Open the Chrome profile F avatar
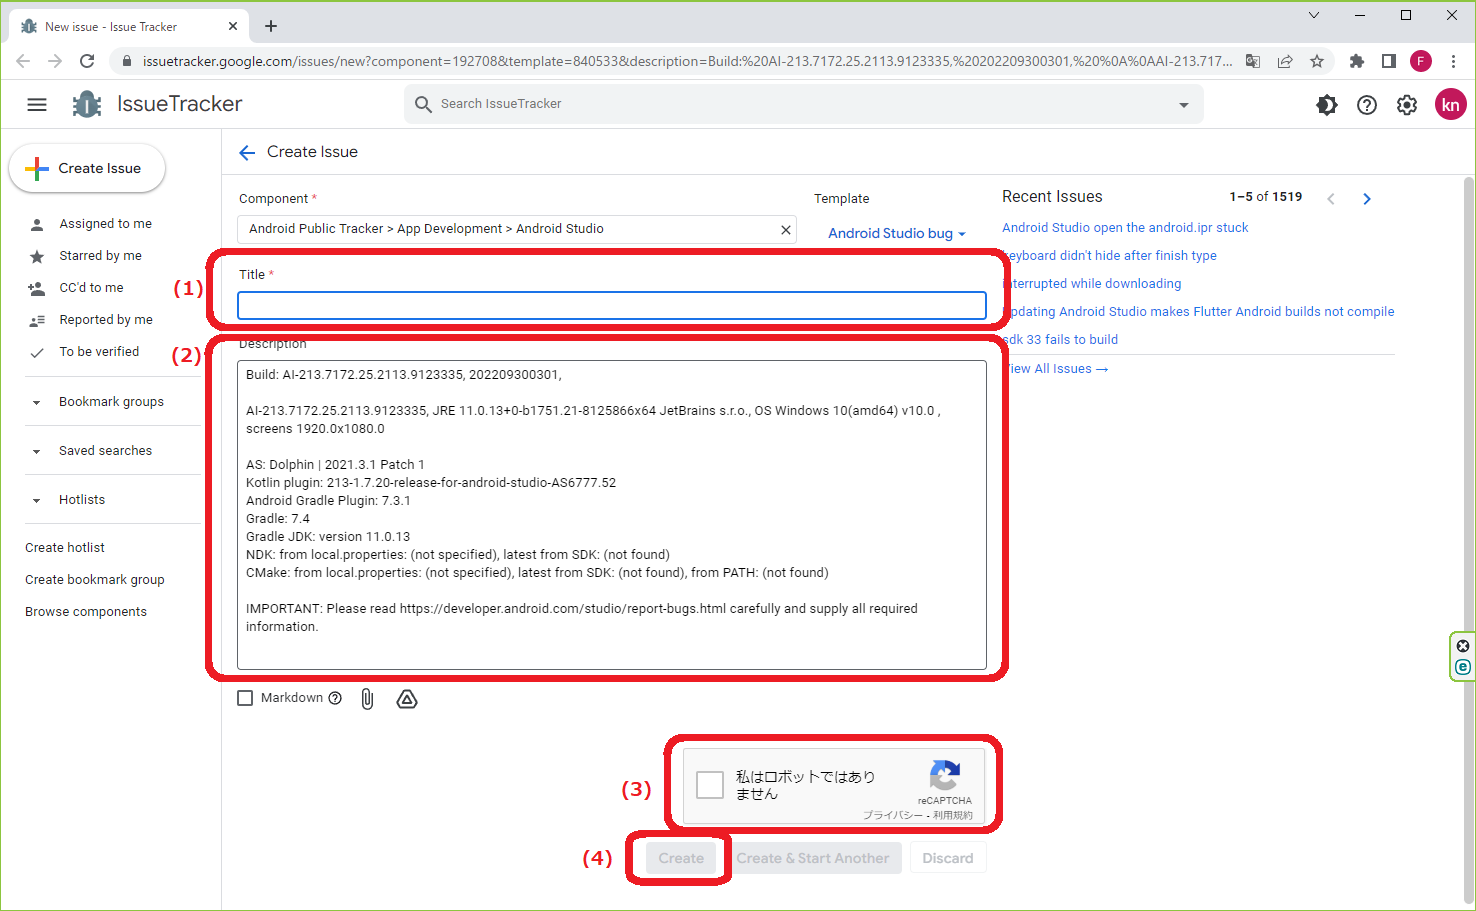This screenshot has width=1476, height=911. tap(1421, 61)
